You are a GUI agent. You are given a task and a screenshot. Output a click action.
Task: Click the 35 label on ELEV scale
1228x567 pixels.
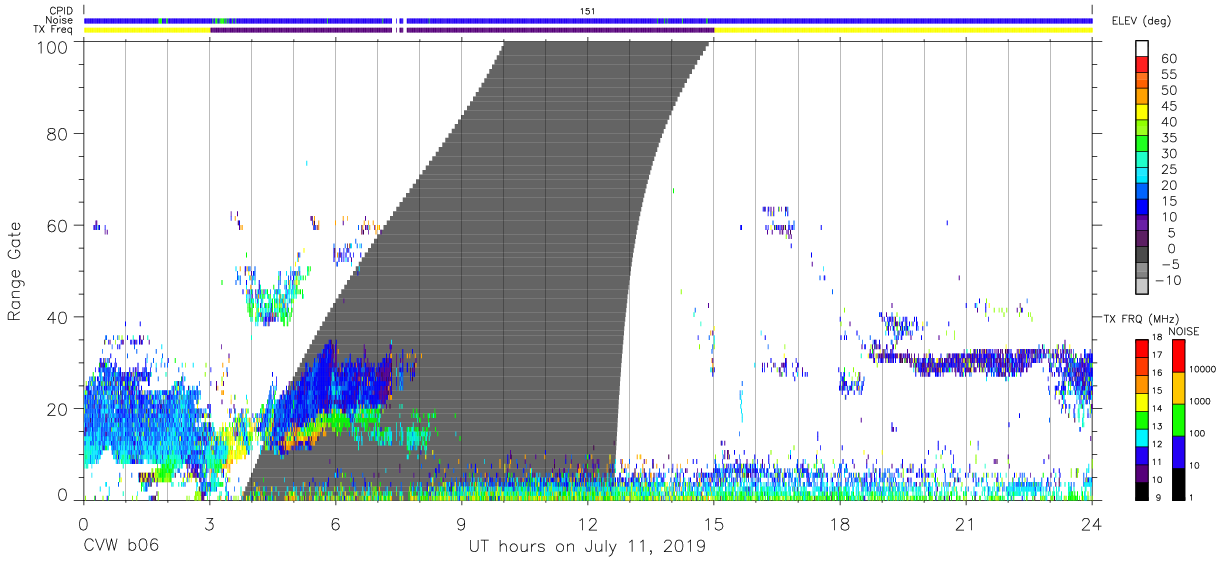1169,138
